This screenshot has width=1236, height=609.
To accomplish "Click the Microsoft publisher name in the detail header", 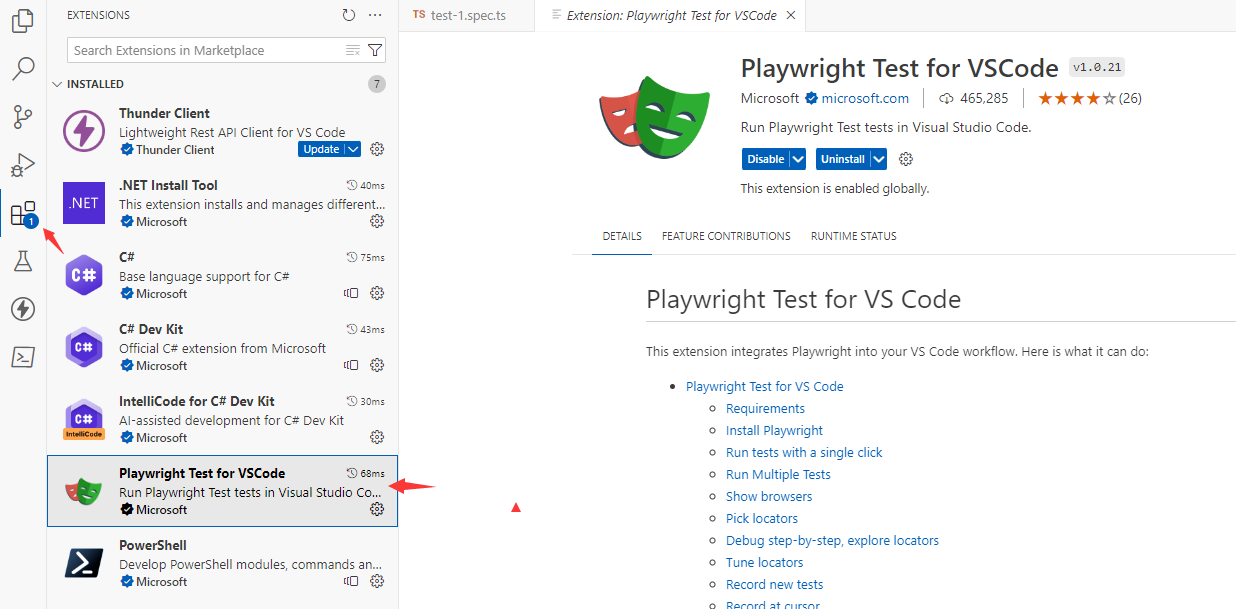I will point(770,98).
